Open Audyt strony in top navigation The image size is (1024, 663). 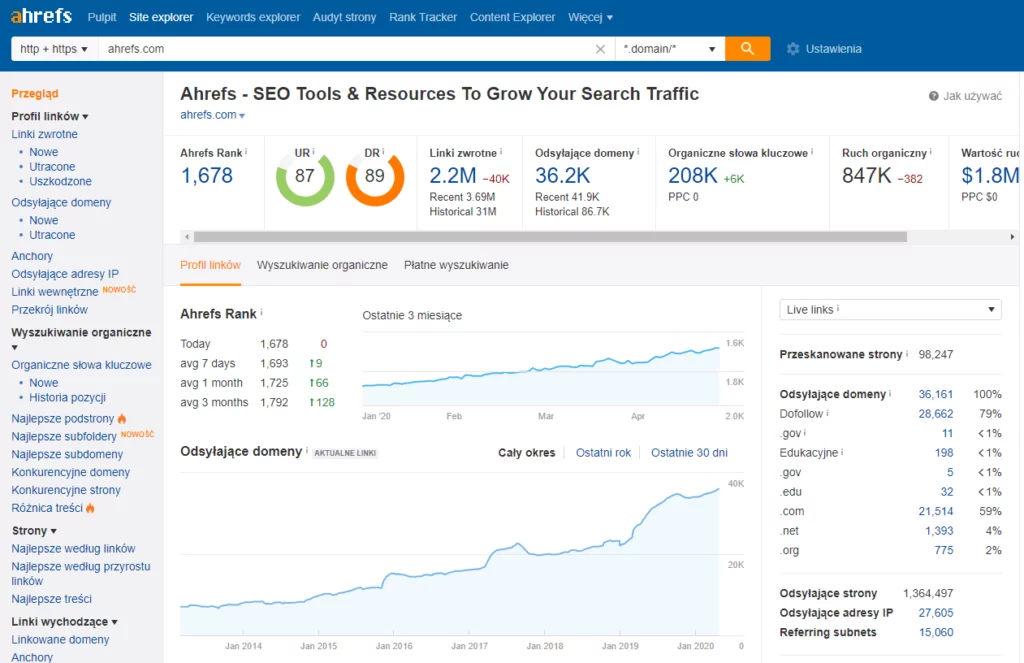click(x=344, y=17)
